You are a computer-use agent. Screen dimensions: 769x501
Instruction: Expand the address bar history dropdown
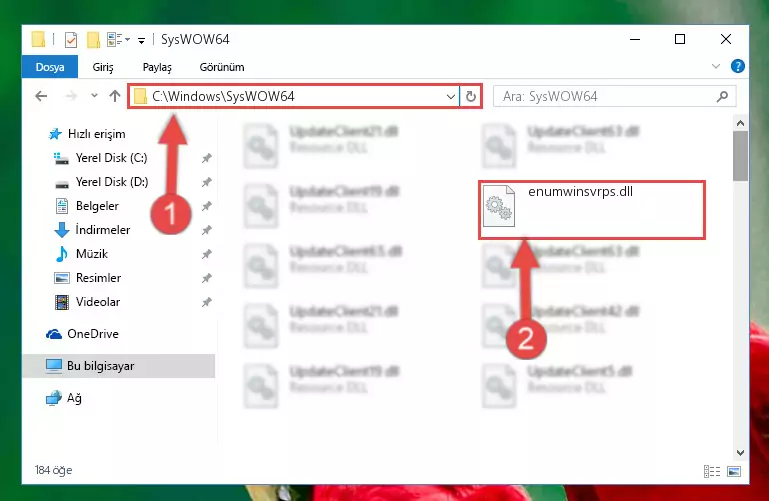(450, 97)
